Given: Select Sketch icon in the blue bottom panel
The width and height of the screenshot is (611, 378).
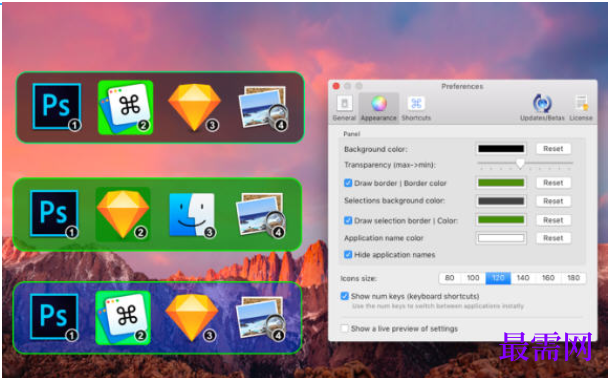Looking at the screenshot, I should (x=191, y=318).
